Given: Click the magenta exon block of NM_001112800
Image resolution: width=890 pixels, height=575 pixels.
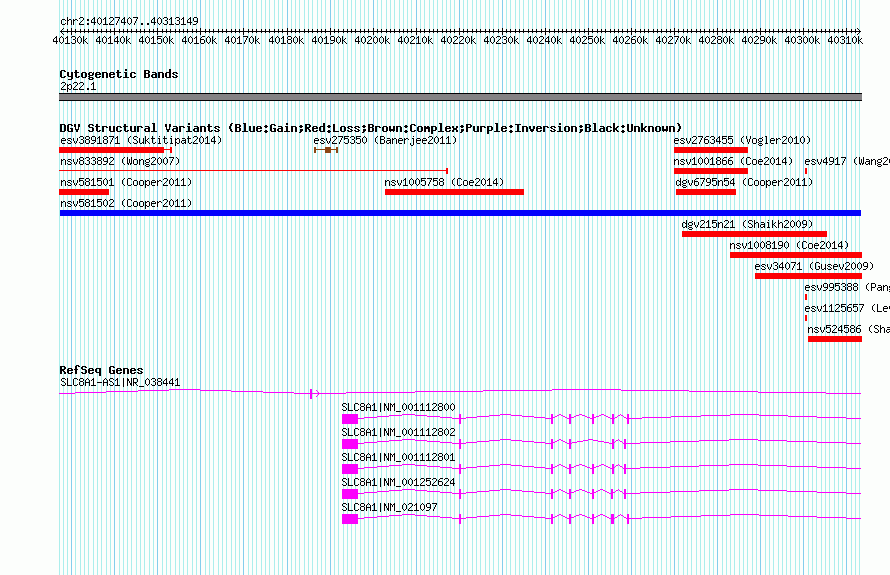Looking at the screenshot, I should (350, 419).
